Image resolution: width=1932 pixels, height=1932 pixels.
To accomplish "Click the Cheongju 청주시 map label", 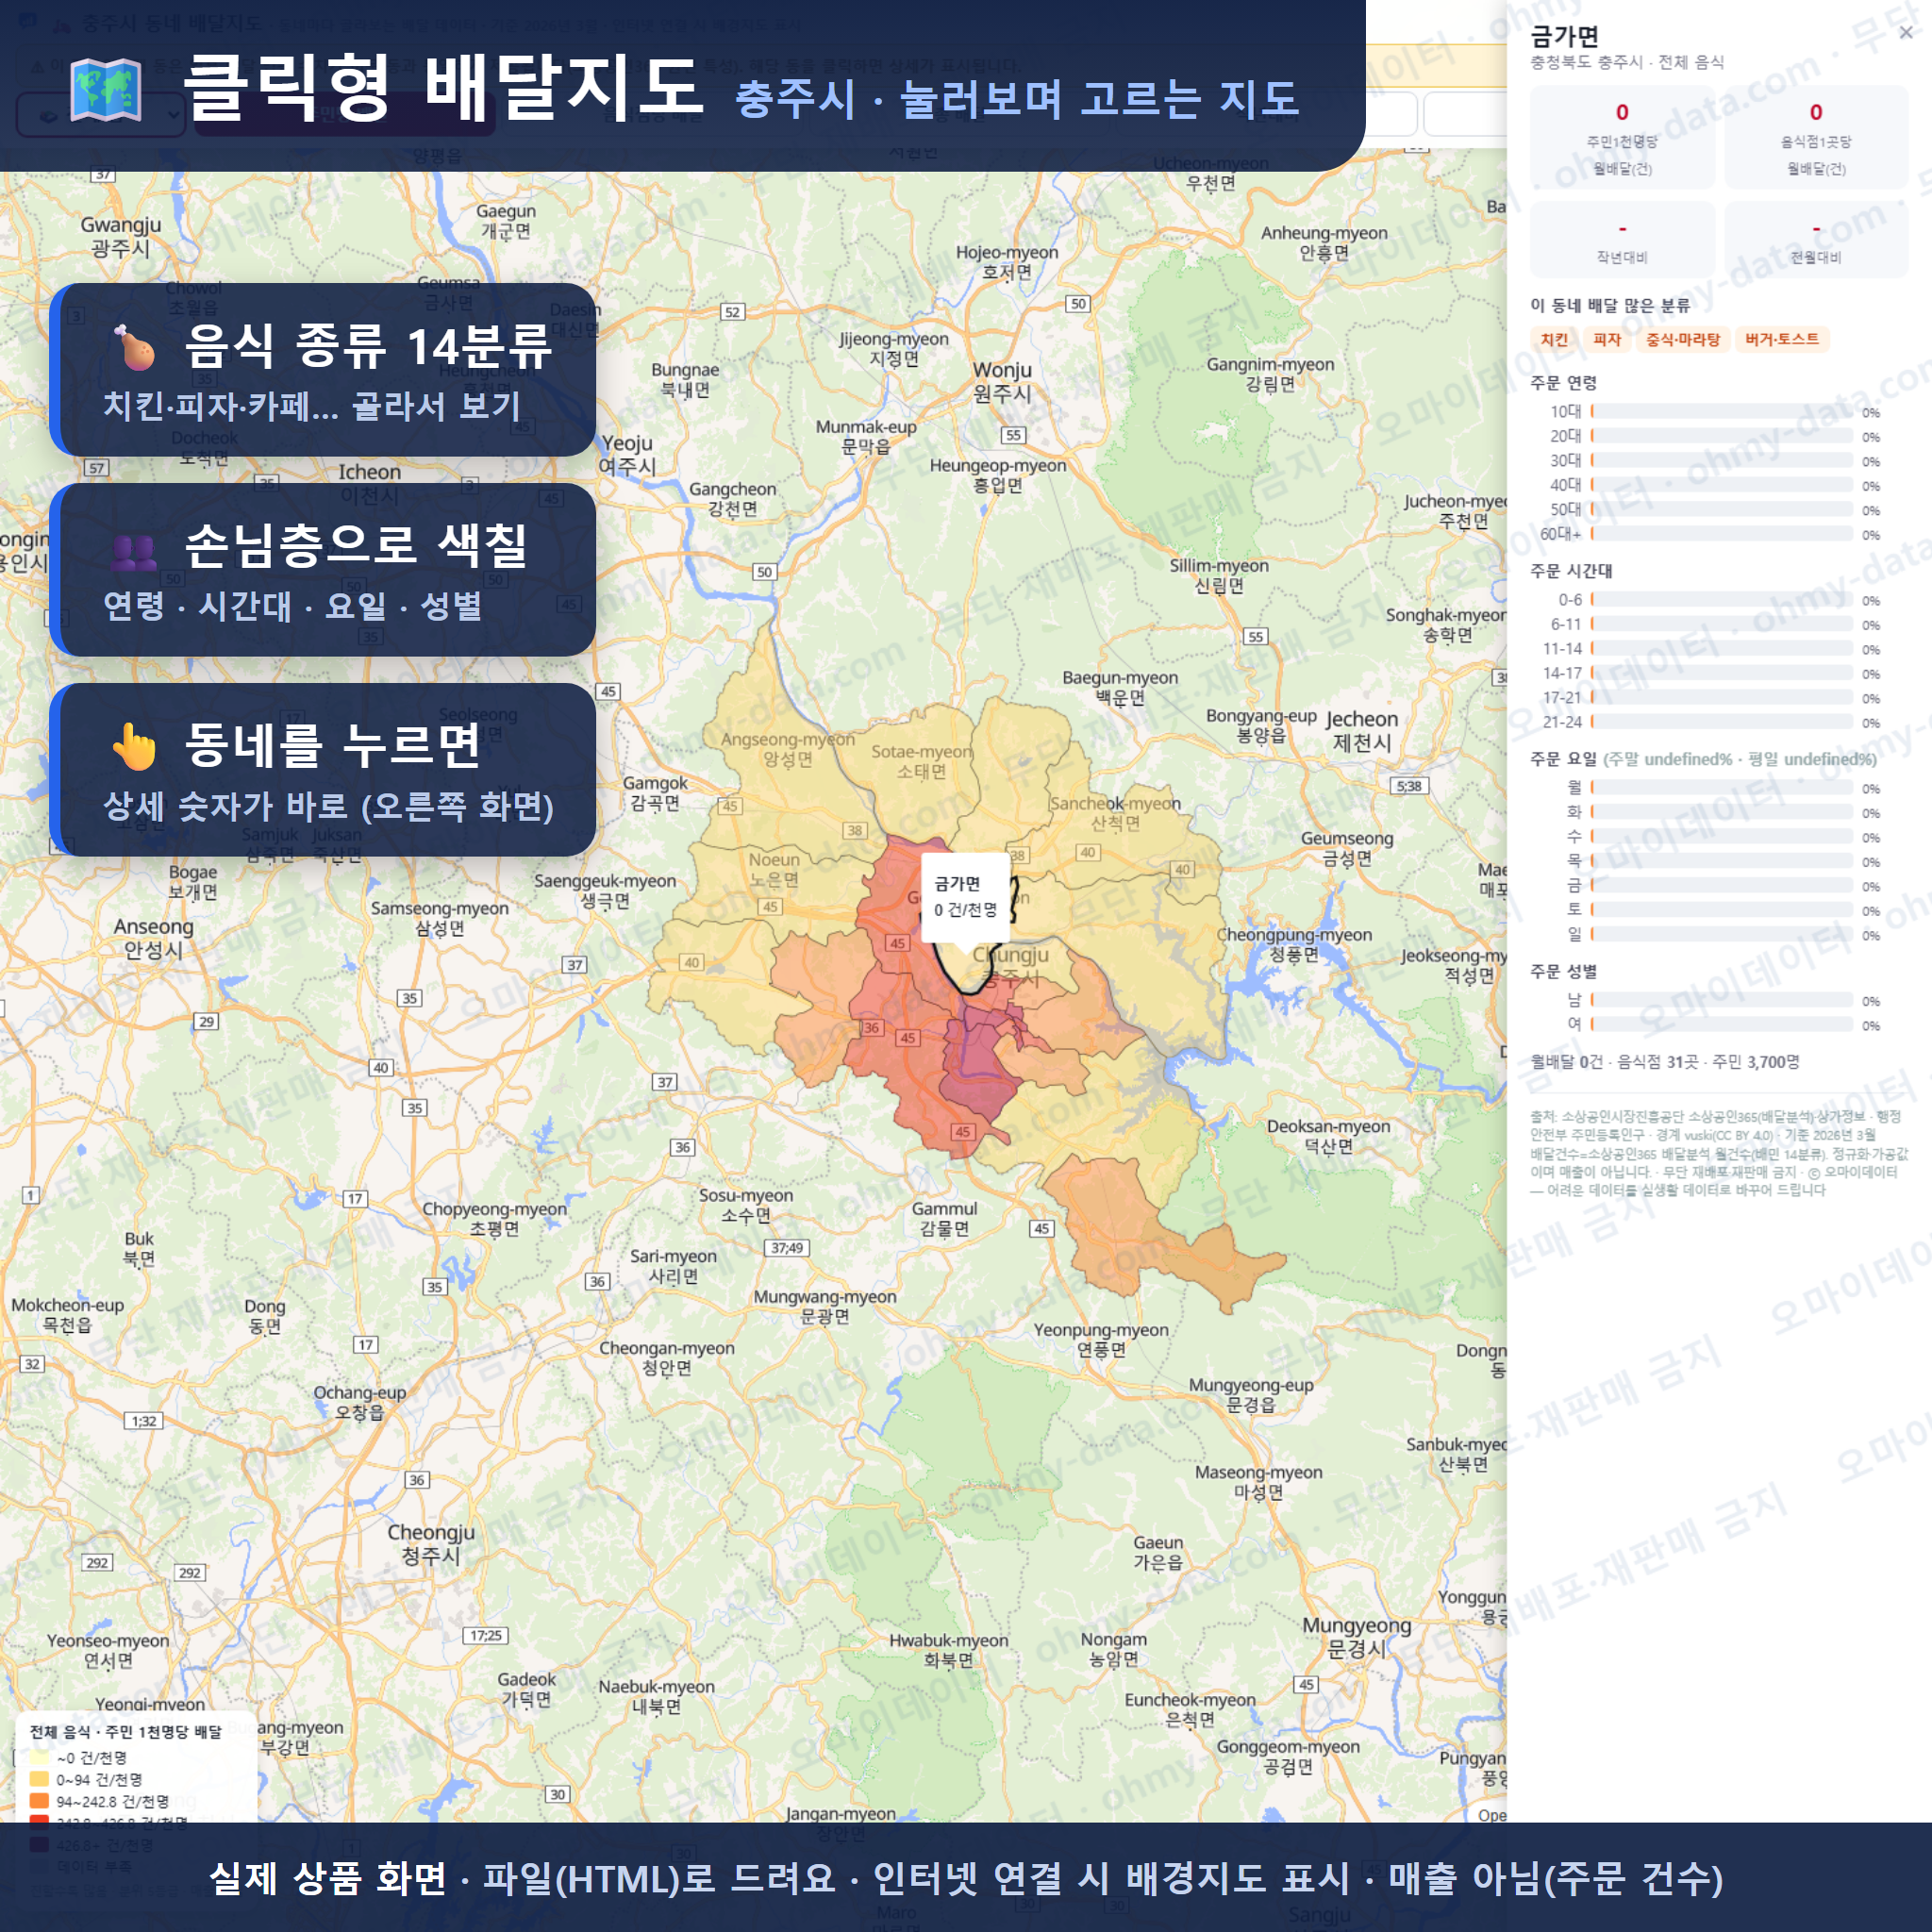I will point(431,1544).
